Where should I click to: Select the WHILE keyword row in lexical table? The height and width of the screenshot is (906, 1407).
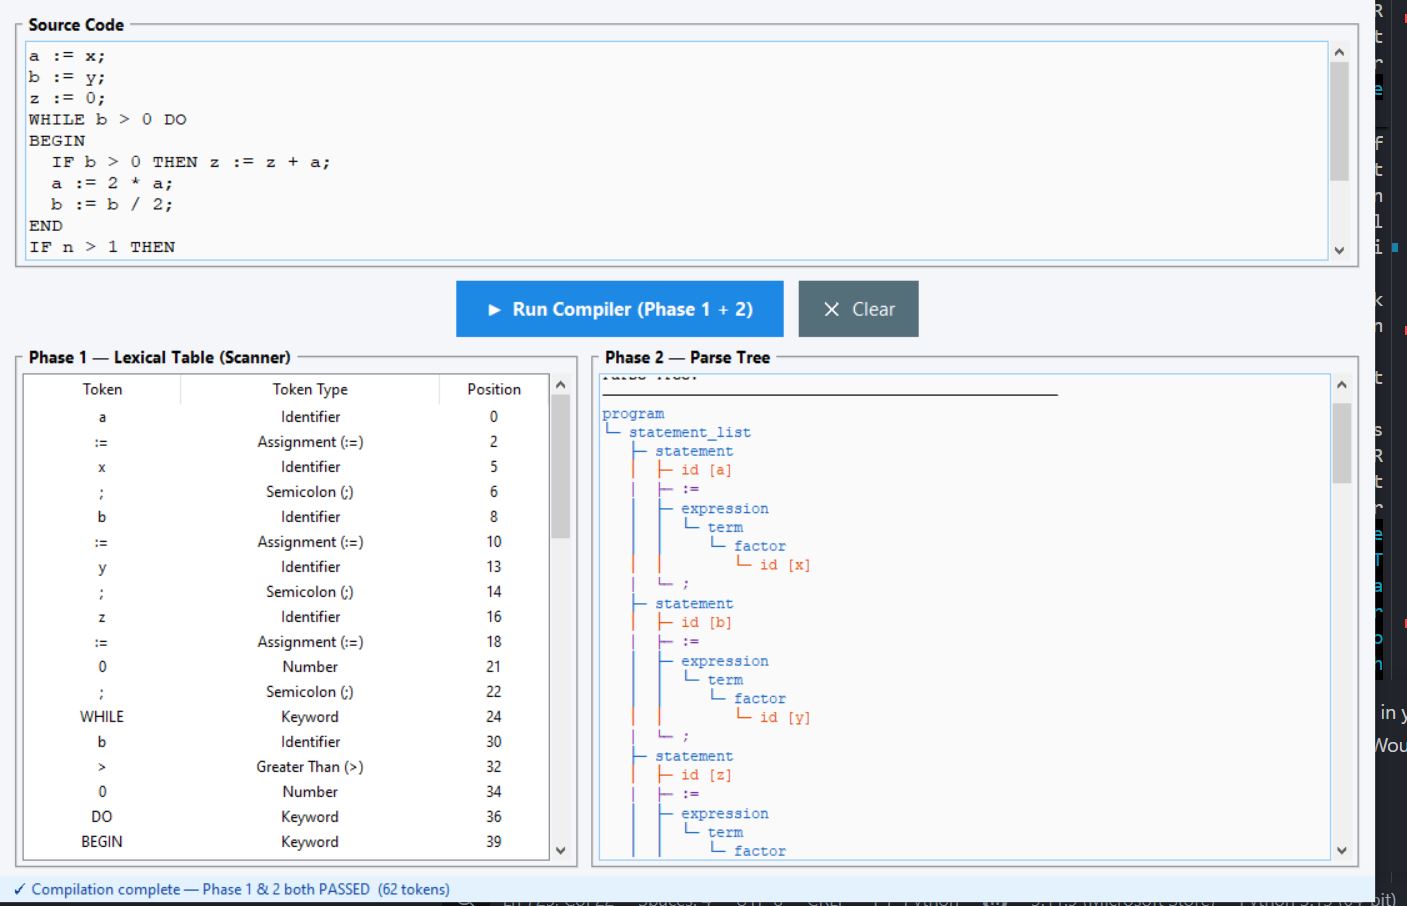coord(286,717)
